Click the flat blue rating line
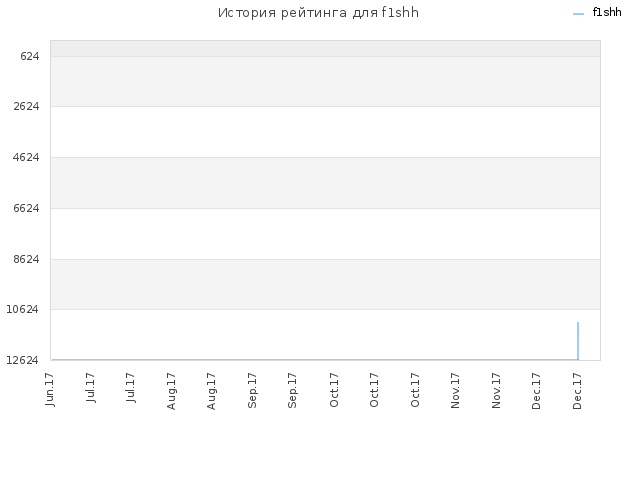Image resolution: width=640 pixels, height=480 pixels. 314,360
